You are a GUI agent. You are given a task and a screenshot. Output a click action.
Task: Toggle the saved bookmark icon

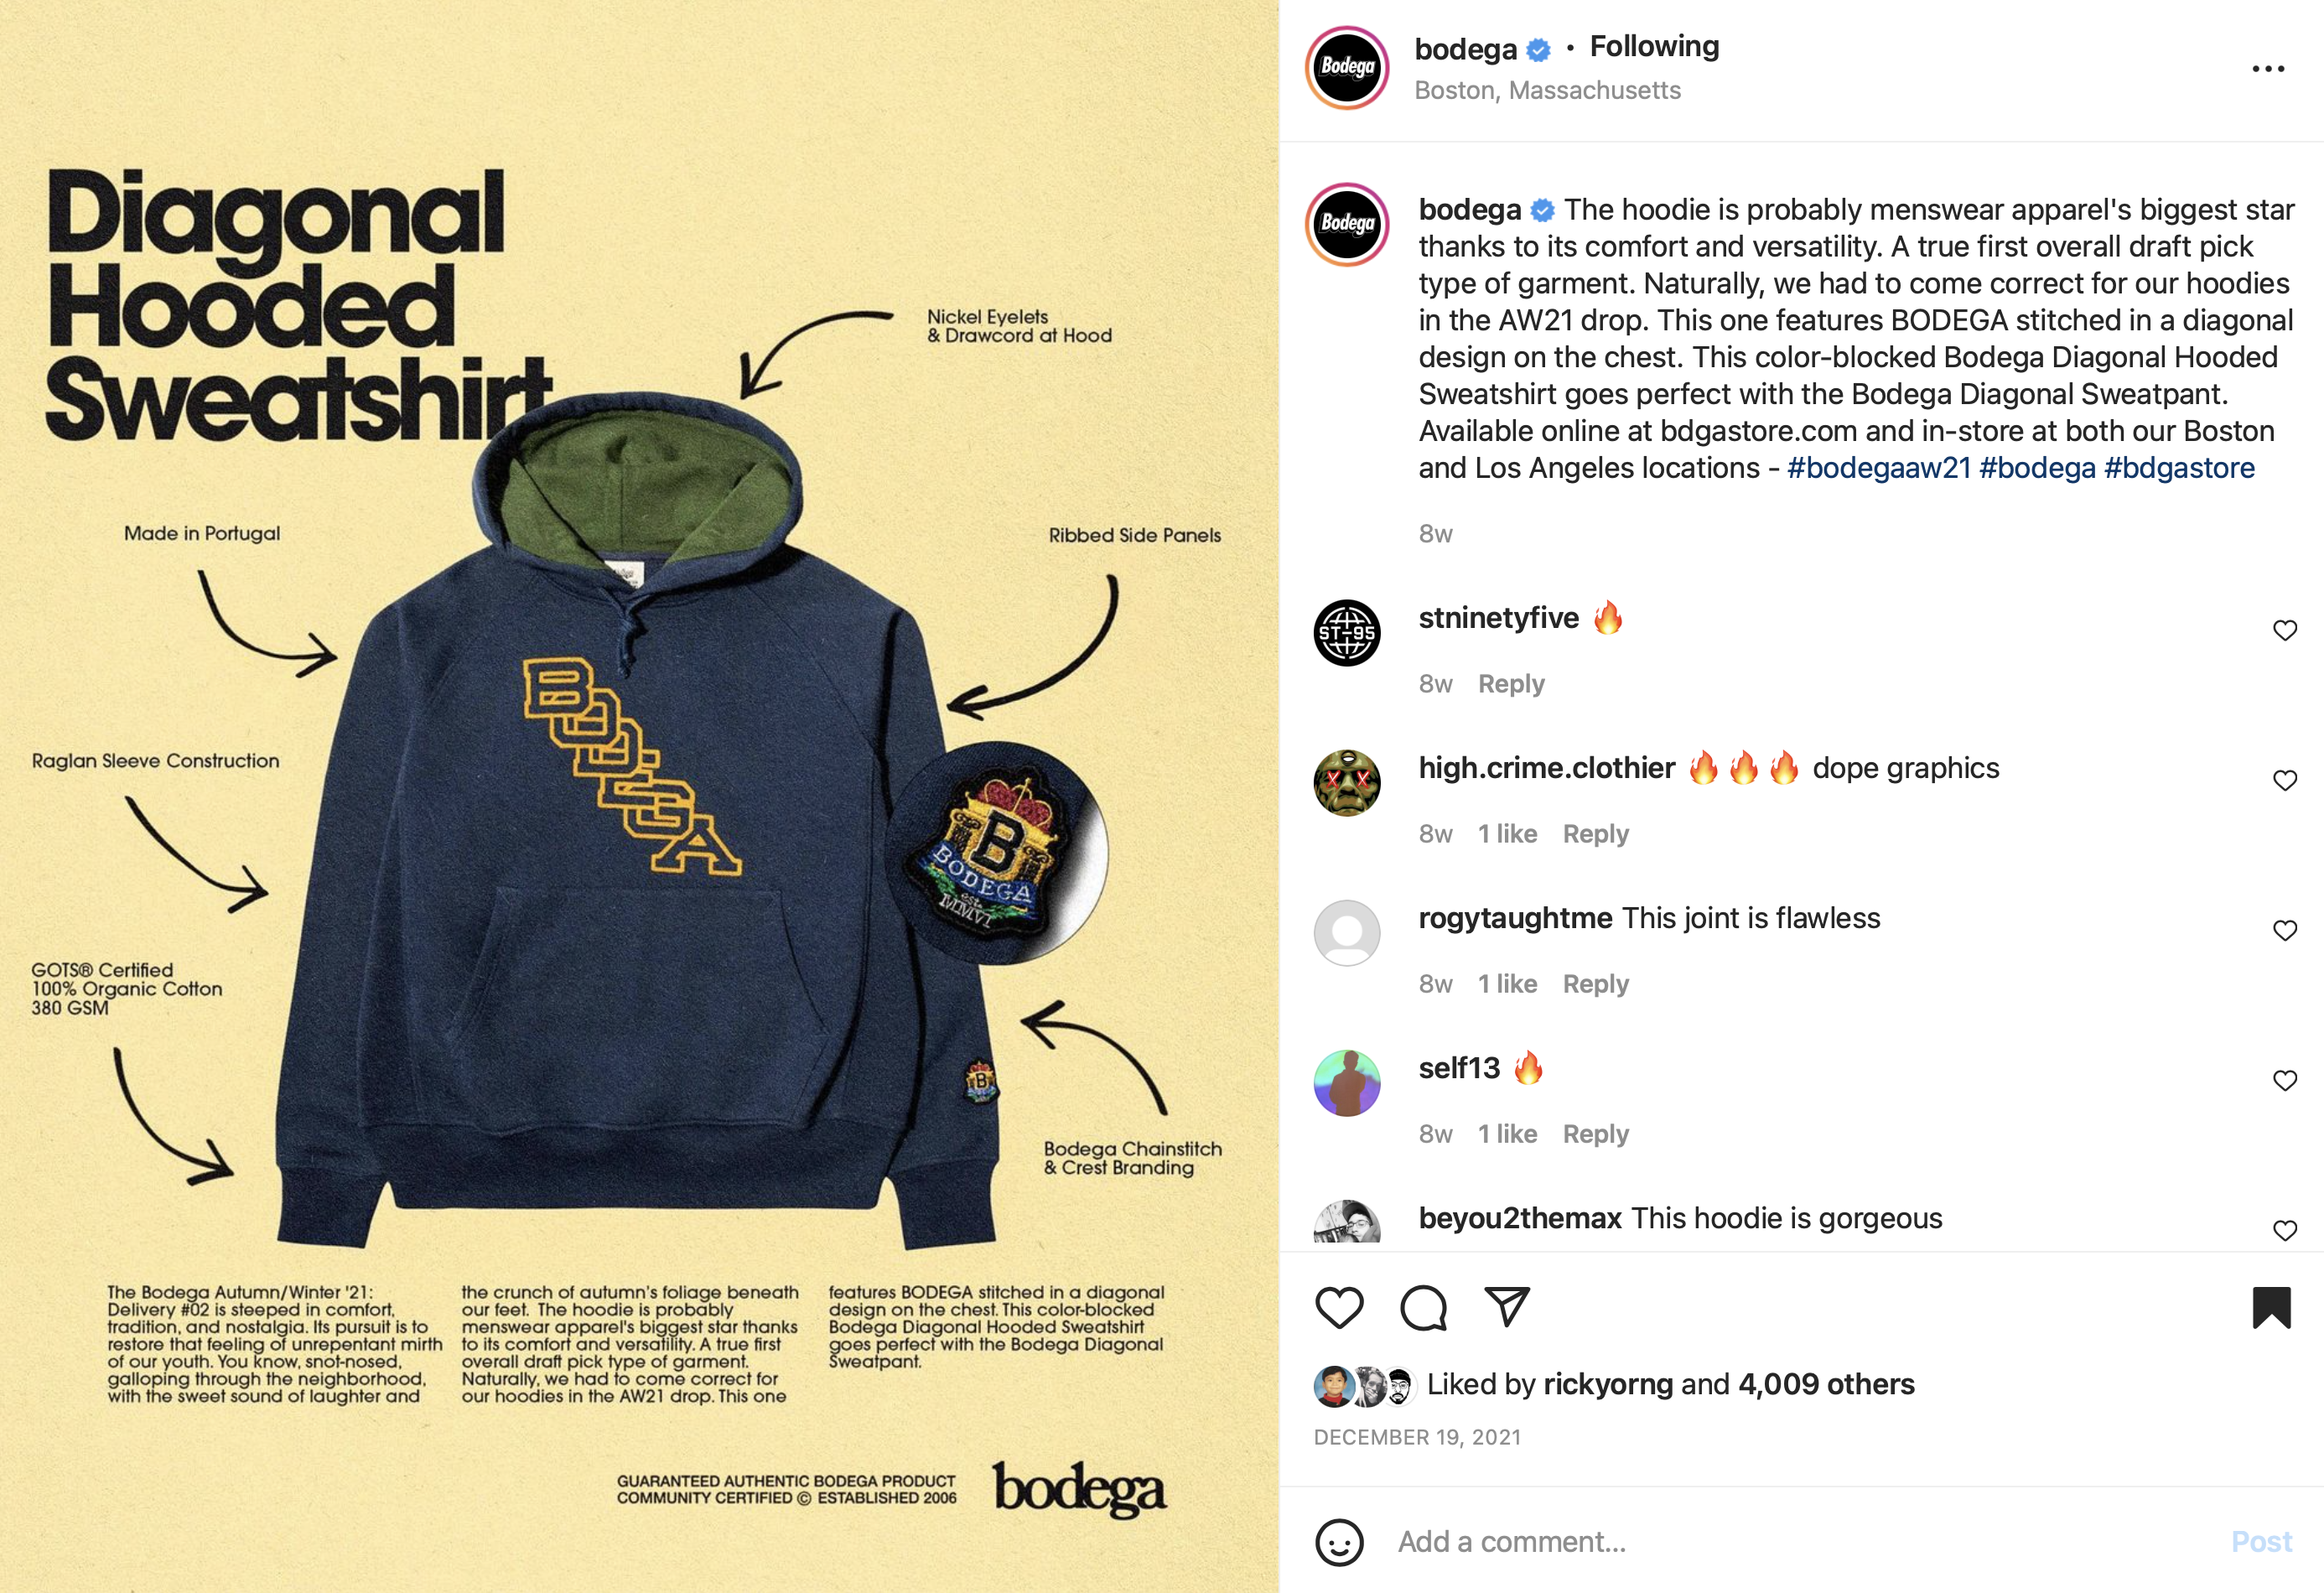[2271, 1307]
